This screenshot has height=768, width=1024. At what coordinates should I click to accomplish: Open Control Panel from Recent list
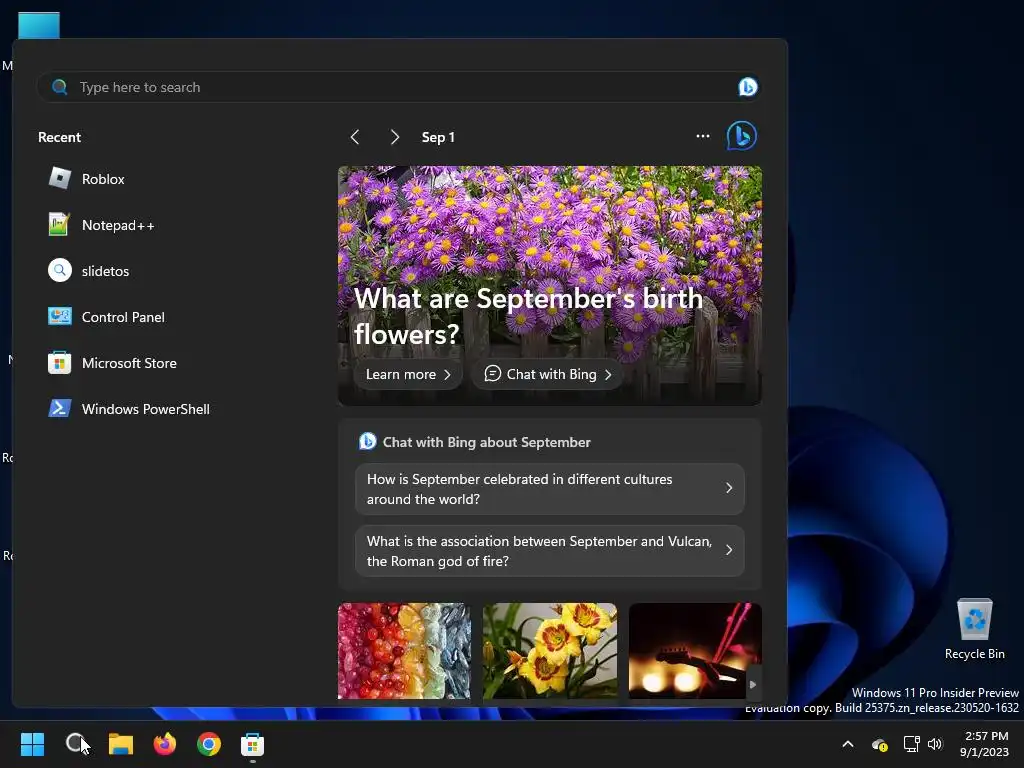click(106, 317)
